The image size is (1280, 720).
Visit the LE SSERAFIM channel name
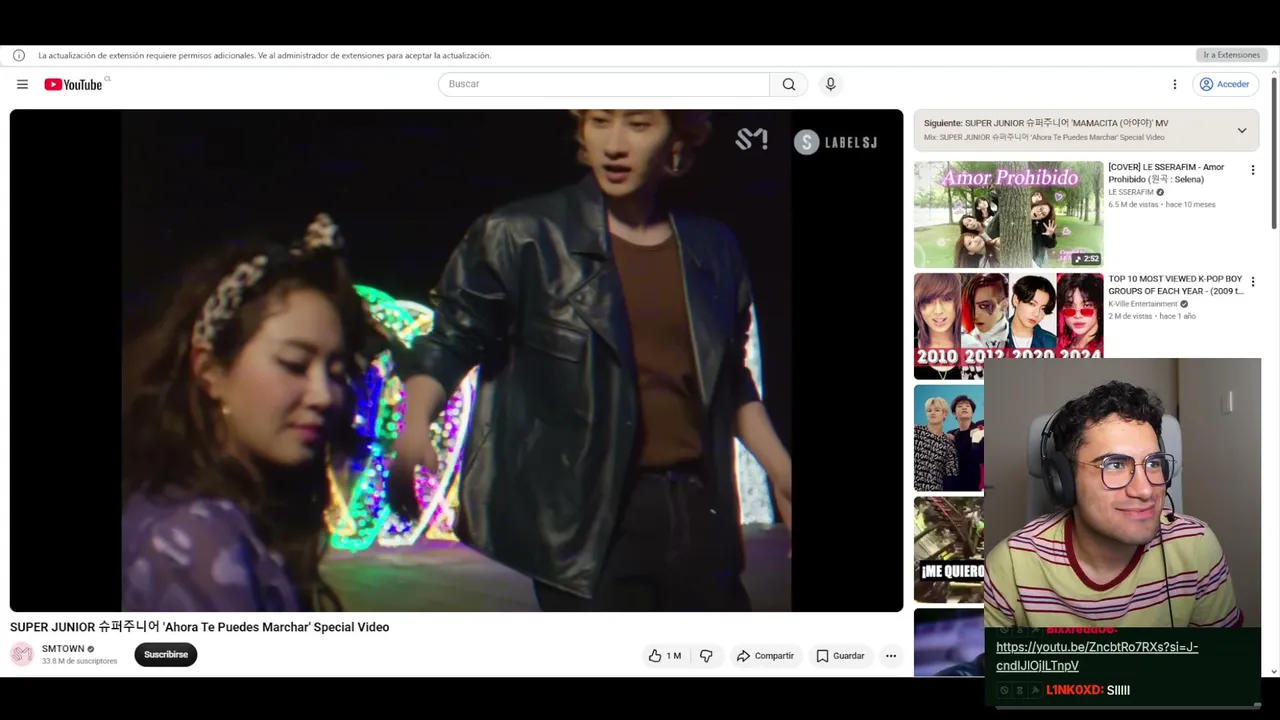pos(1131,192)
